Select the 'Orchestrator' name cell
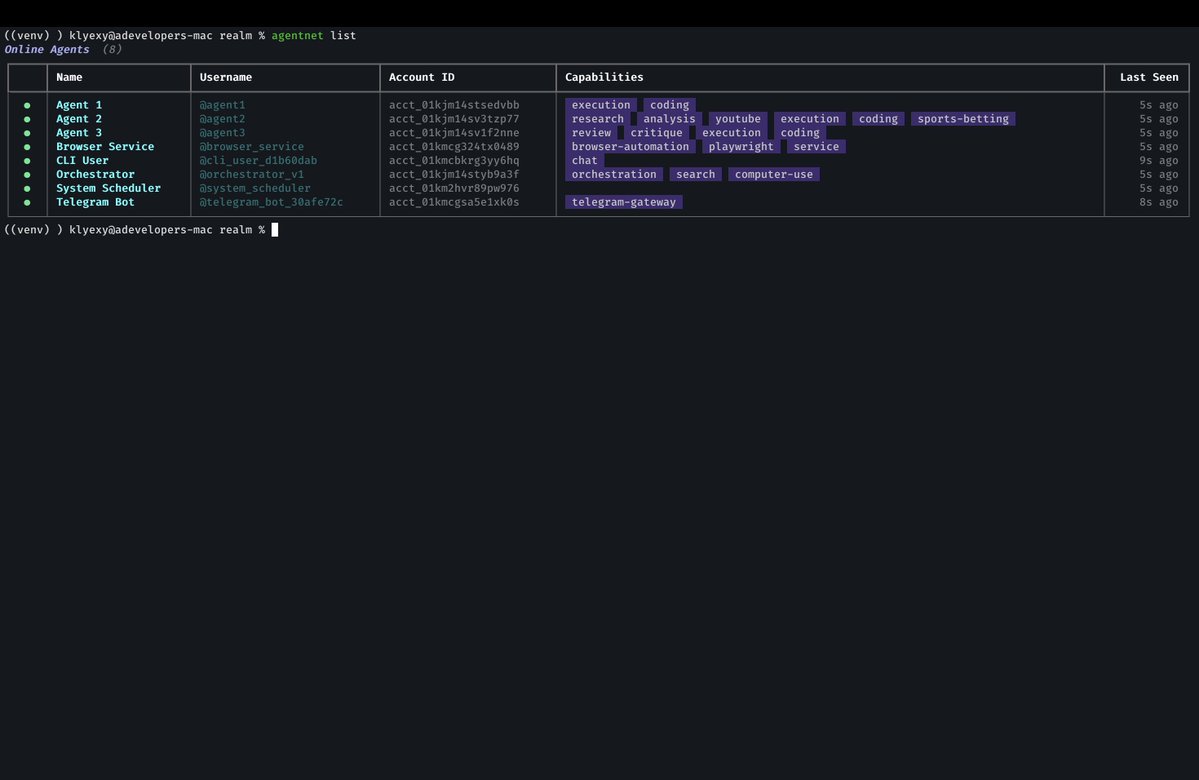 tap(95, 174)
